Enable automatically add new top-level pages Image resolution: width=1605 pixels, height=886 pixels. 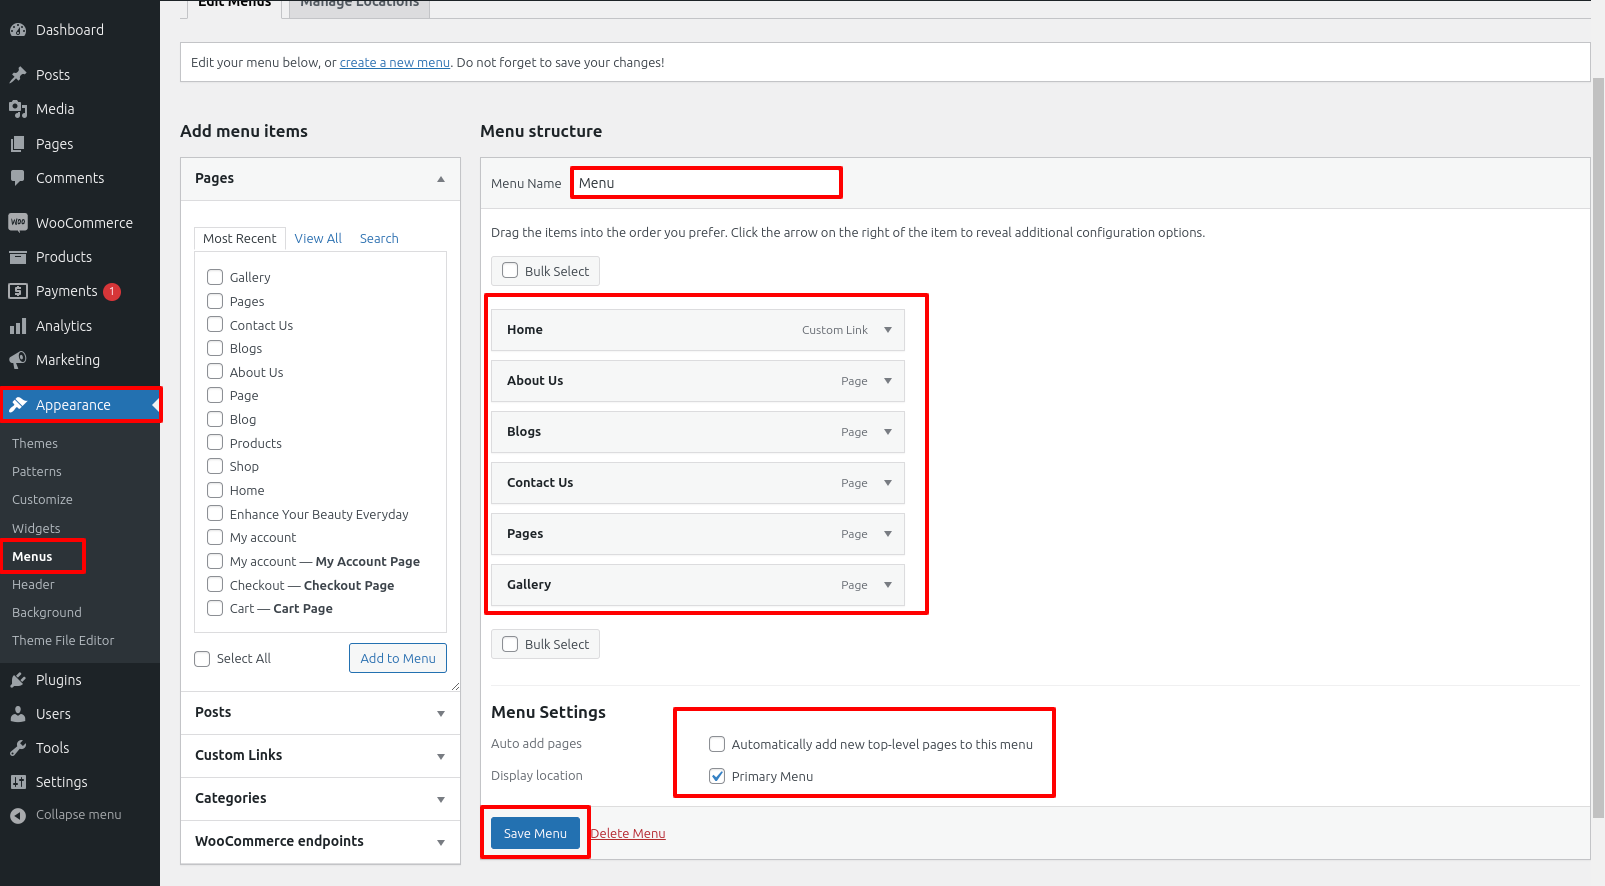click(717, 744)
